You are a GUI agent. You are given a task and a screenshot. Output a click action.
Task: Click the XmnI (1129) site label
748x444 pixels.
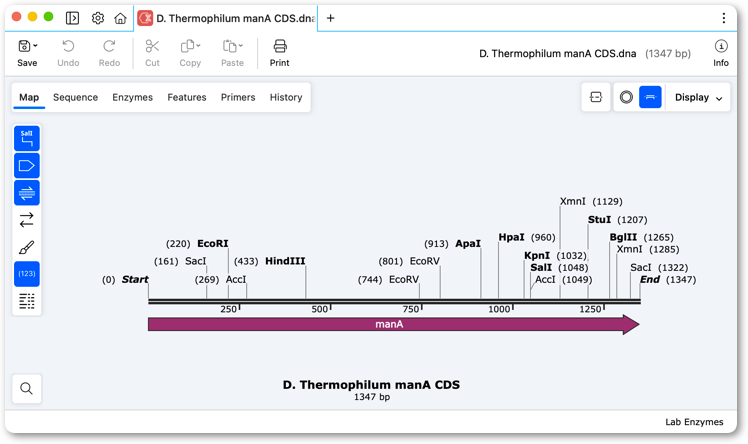591,201
